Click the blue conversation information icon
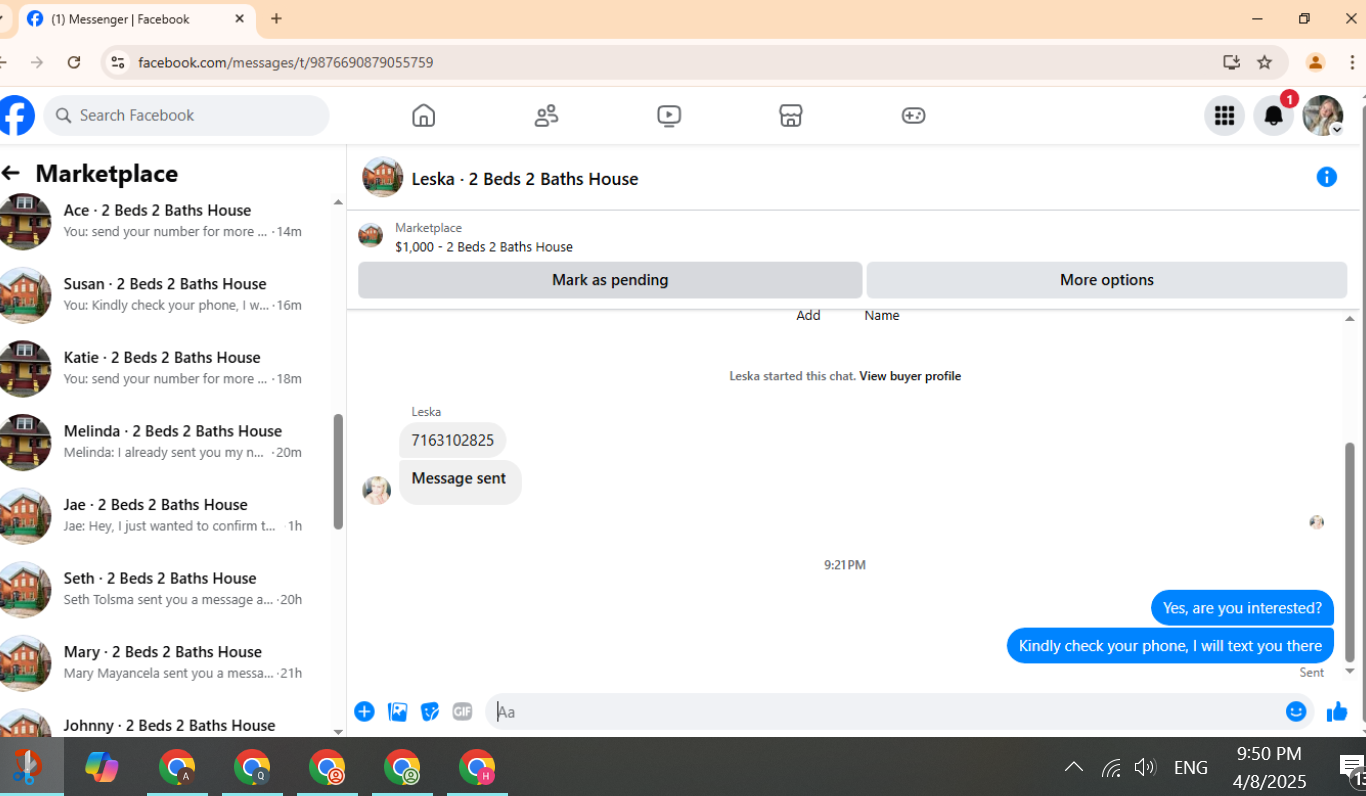Image resolution: width=1366 pixels, height=796 pixels. tap(1327, 177)
